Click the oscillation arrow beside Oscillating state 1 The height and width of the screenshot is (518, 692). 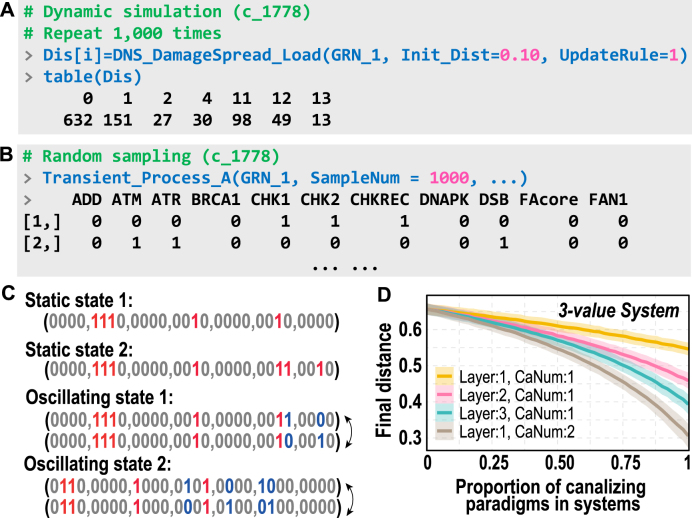349,431
